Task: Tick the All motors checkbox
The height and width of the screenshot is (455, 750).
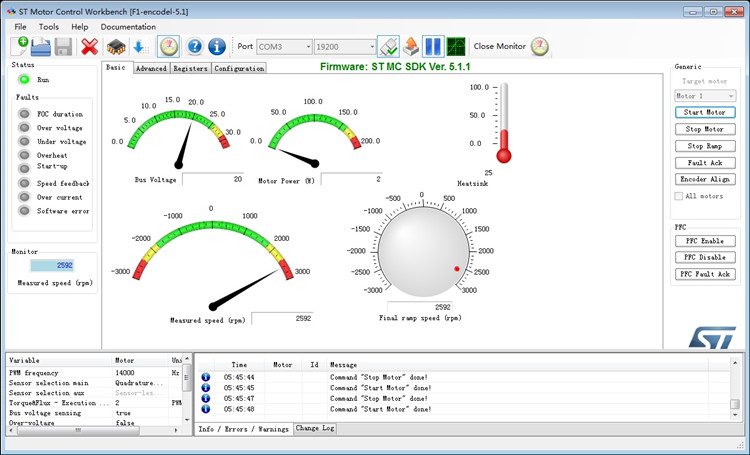Action: pos(678,196)
